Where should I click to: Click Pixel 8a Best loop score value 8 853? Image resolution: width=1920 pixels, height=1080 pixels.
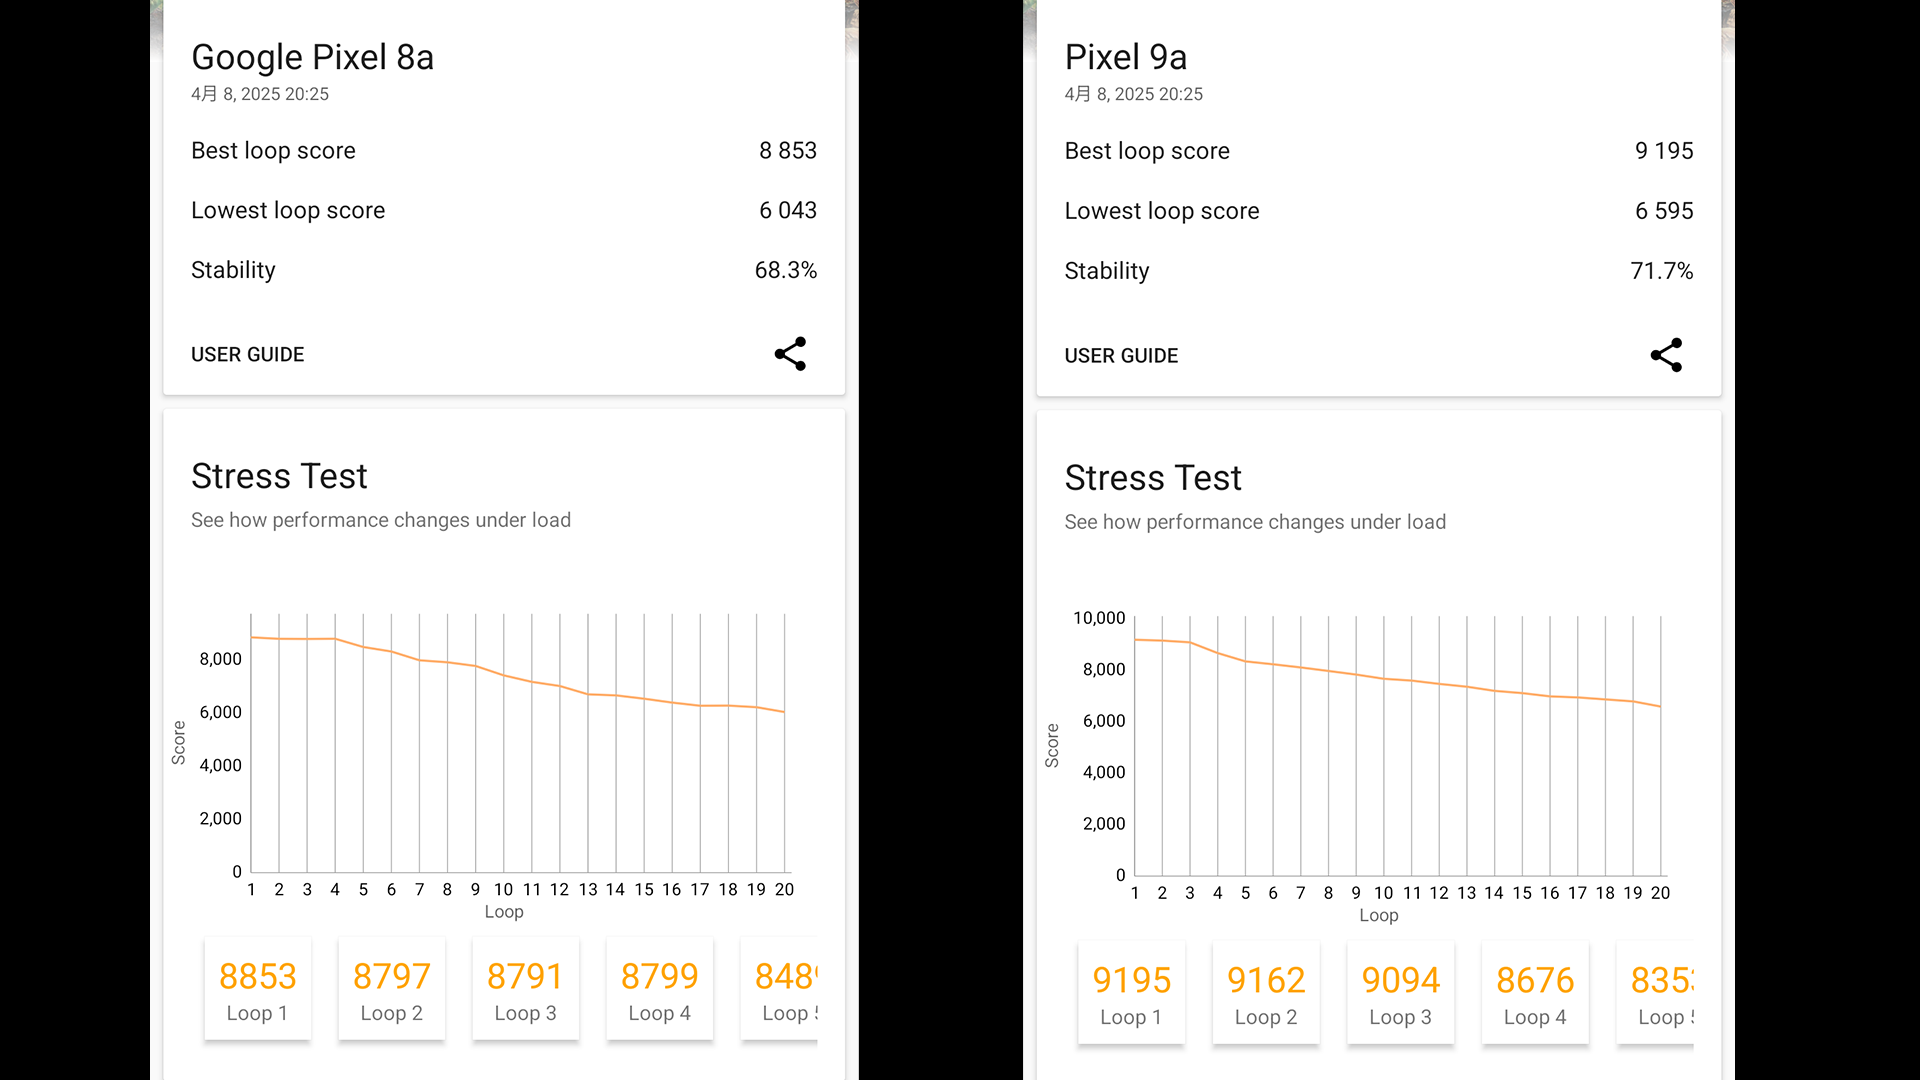point(787,151)
